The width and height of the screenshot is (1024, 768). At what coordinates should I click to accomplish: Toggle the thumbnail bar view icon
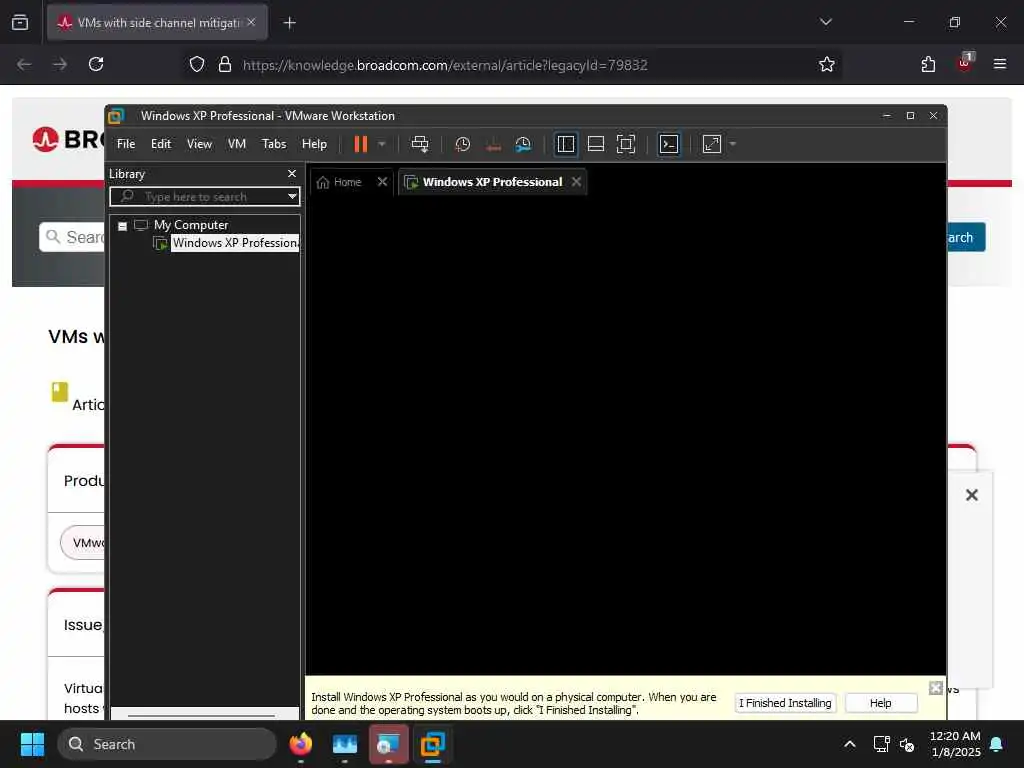coord(596,144)
